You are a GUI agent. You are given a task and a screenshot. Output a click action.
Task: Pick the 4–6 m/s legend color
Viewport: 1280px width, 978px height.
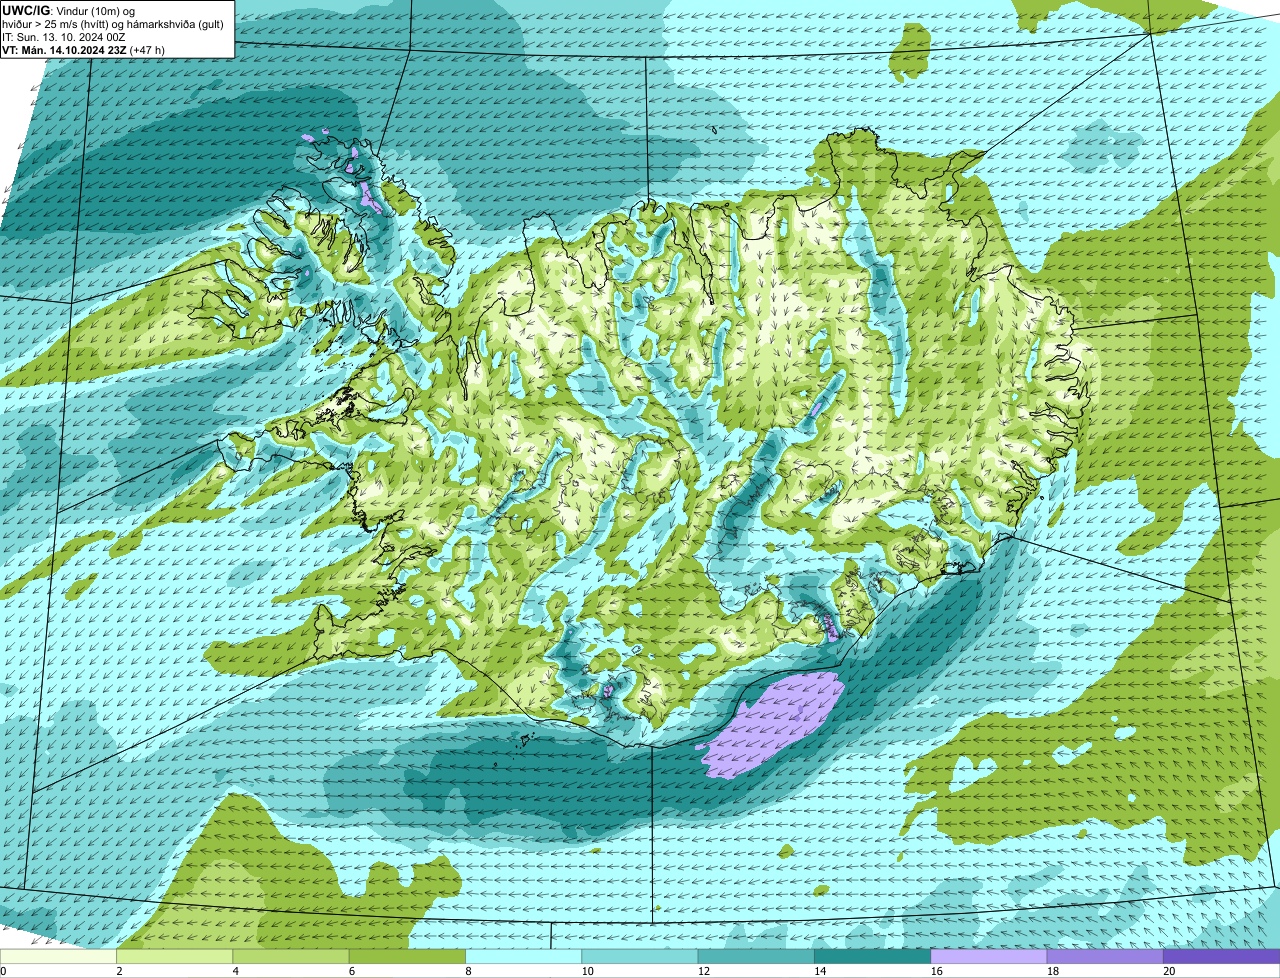(x=291, y=956)
